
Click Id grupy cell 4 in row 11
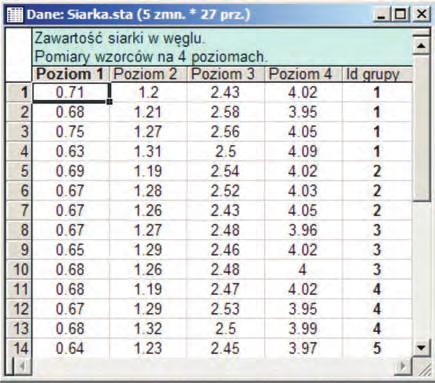coord(377,289)
